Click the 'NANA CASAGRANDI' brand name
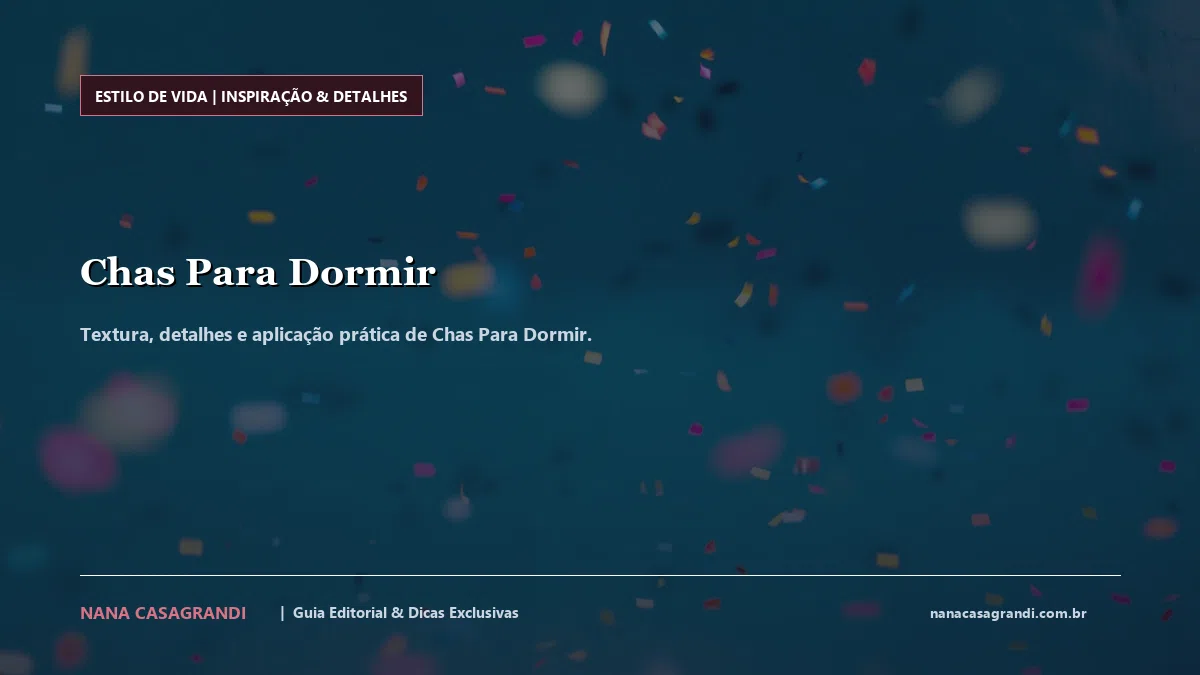This screenshot has height=675, width=1200. tap(163, 613)
